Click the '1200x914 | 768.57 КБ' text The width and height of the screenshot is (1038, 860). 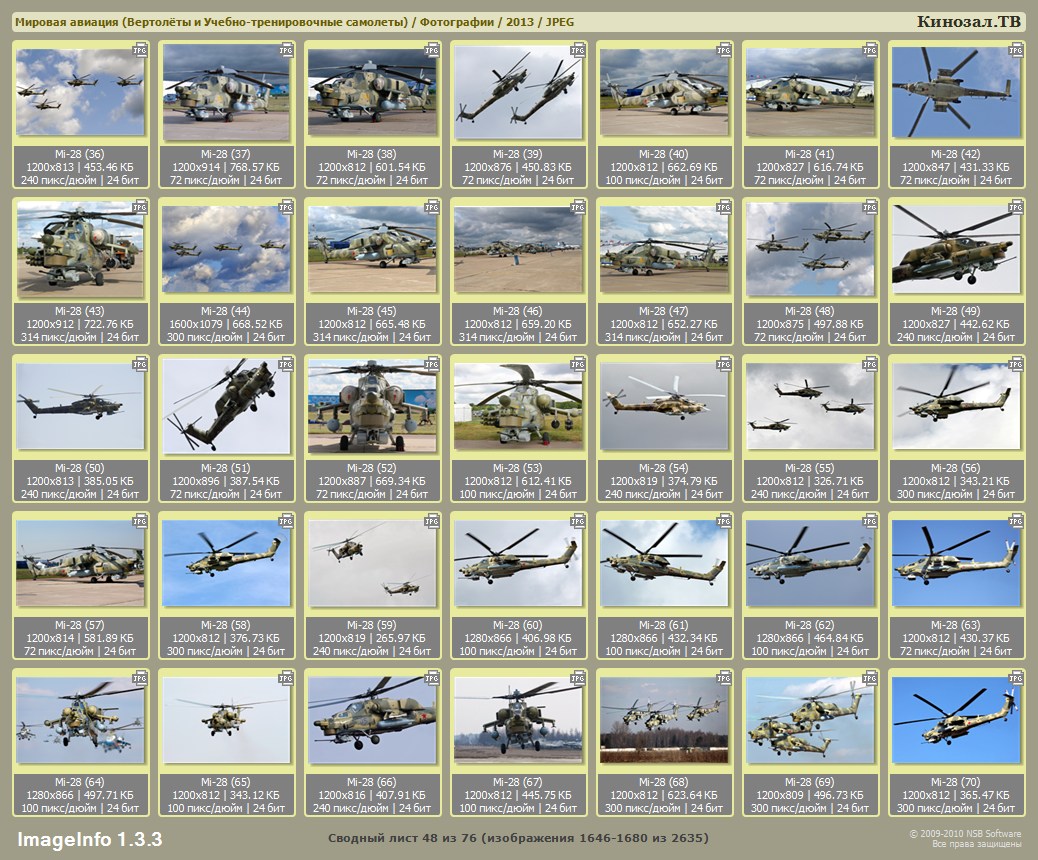226,167
